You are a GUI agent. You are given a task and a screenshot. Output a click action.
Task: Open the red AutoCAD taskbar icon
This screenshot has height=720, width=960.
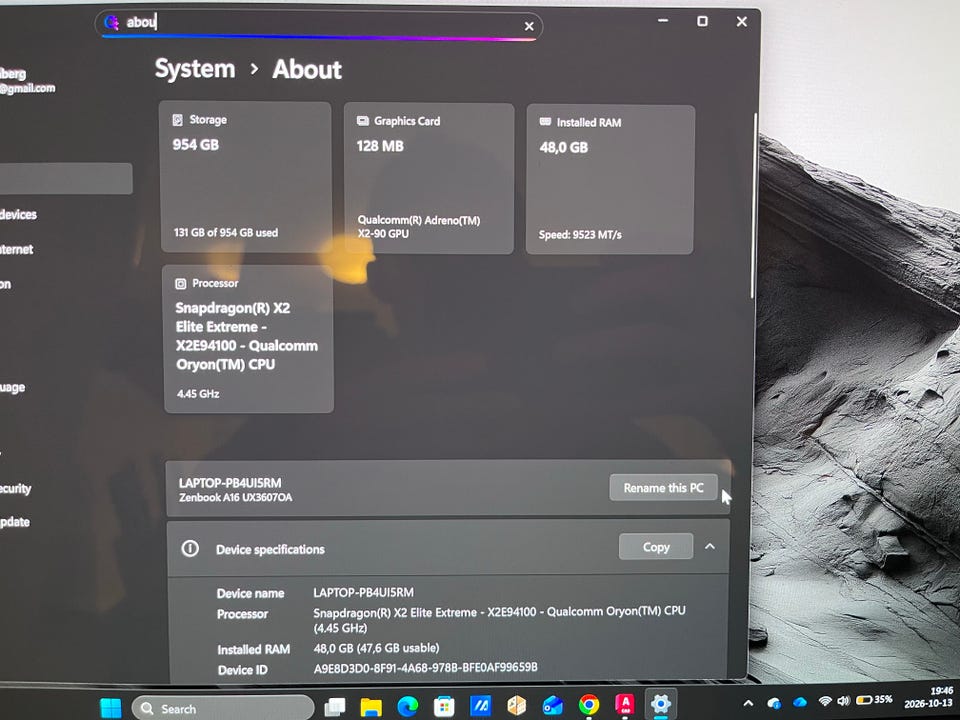(x=624, y=704)
